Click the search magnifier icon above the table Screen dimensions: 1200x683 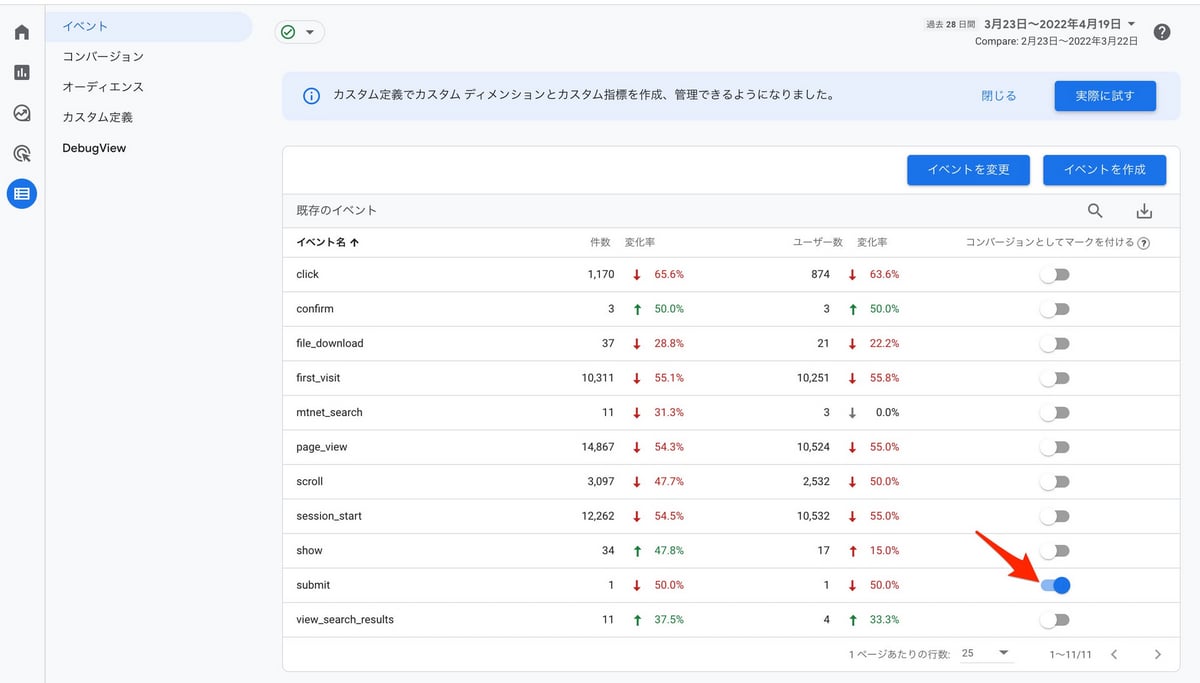[1095, 210]
